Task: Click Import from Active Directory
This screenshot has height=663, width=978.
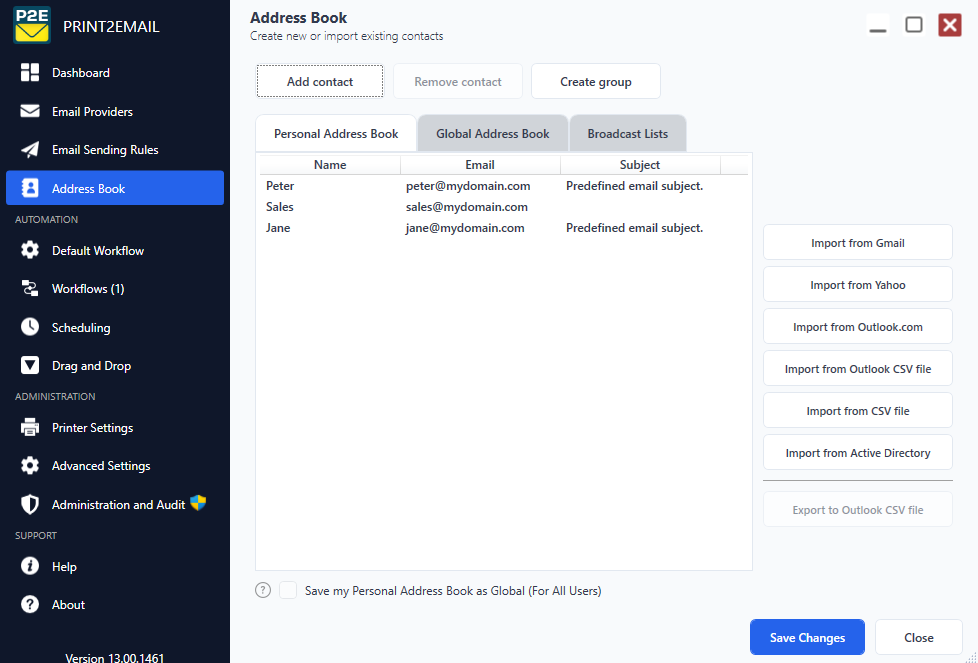Action: (x=858, y=452)
